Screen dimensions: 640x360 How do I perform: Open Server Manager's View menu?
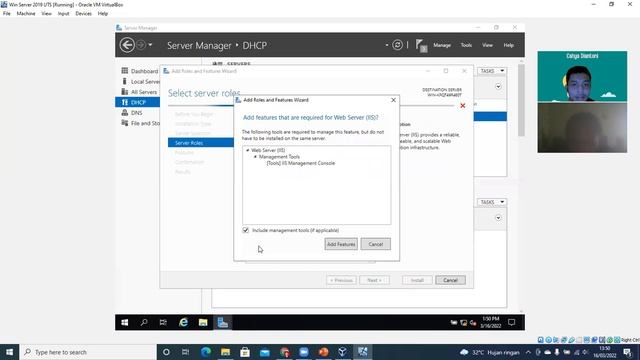(x=487, y=45)
